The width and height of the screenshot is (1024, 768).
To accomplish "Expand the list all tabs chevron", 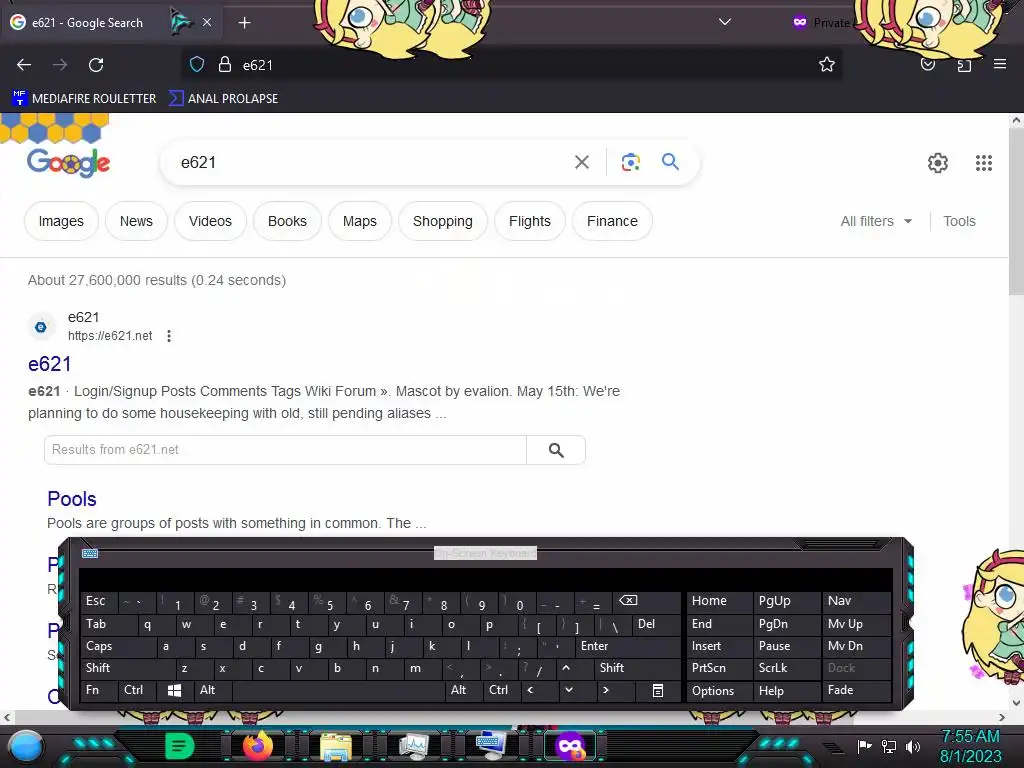I will pyautogui.click(x=724, y=22).
